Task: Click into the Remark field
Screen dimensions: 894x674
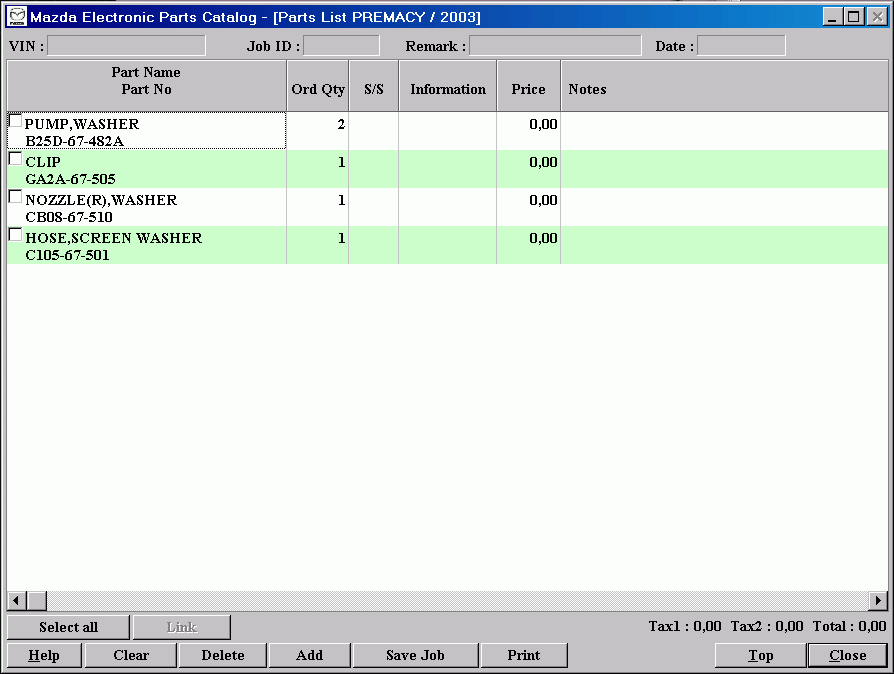Action: coord(555,46)
